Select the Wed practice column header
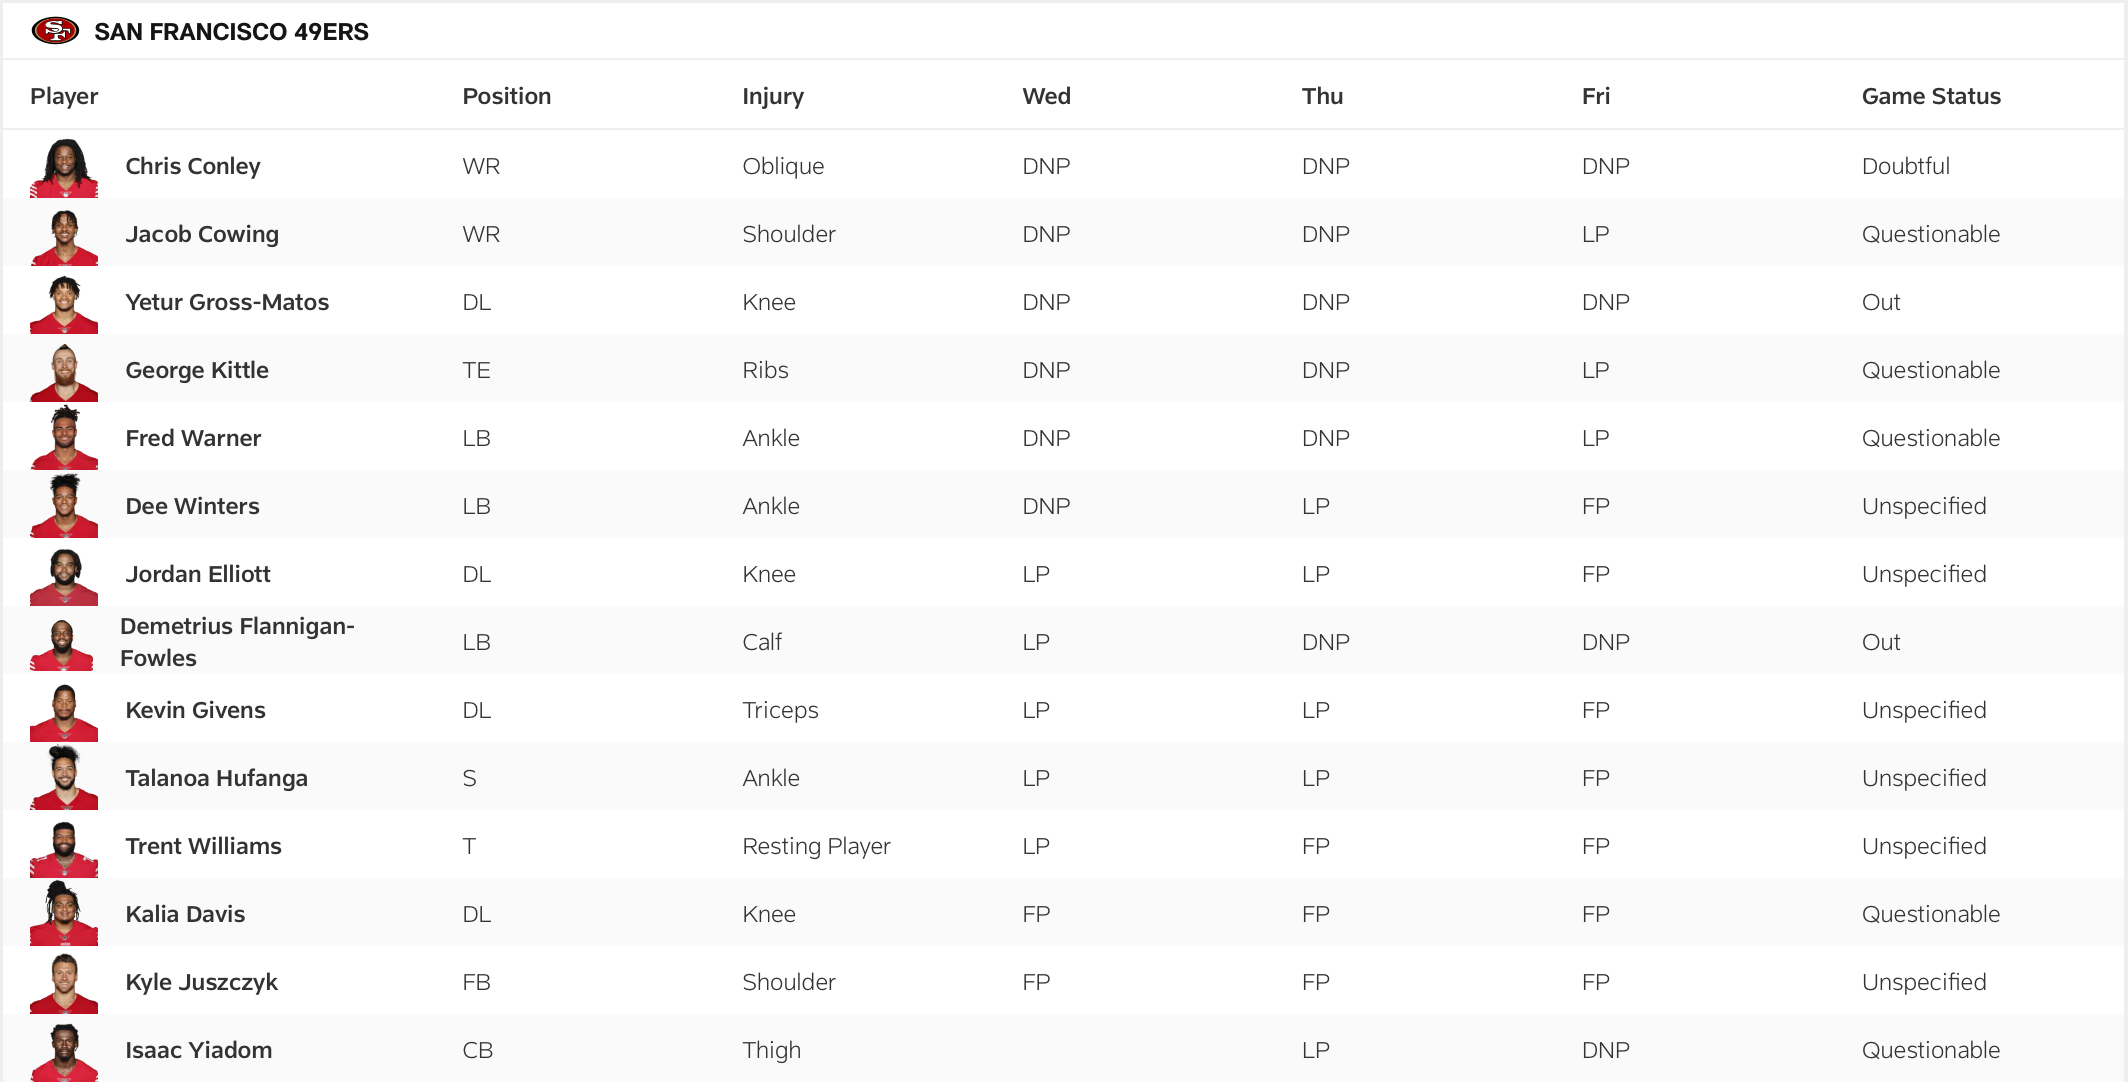 1046,96
